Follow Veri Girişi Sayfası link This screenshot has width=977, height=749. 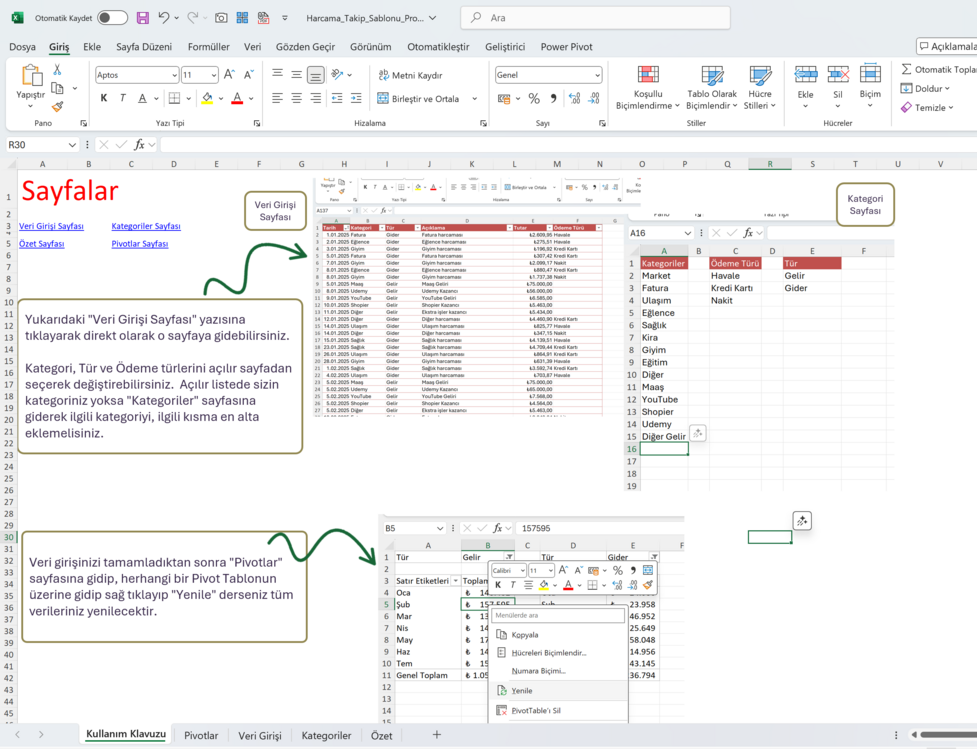[x=51, y=226]
